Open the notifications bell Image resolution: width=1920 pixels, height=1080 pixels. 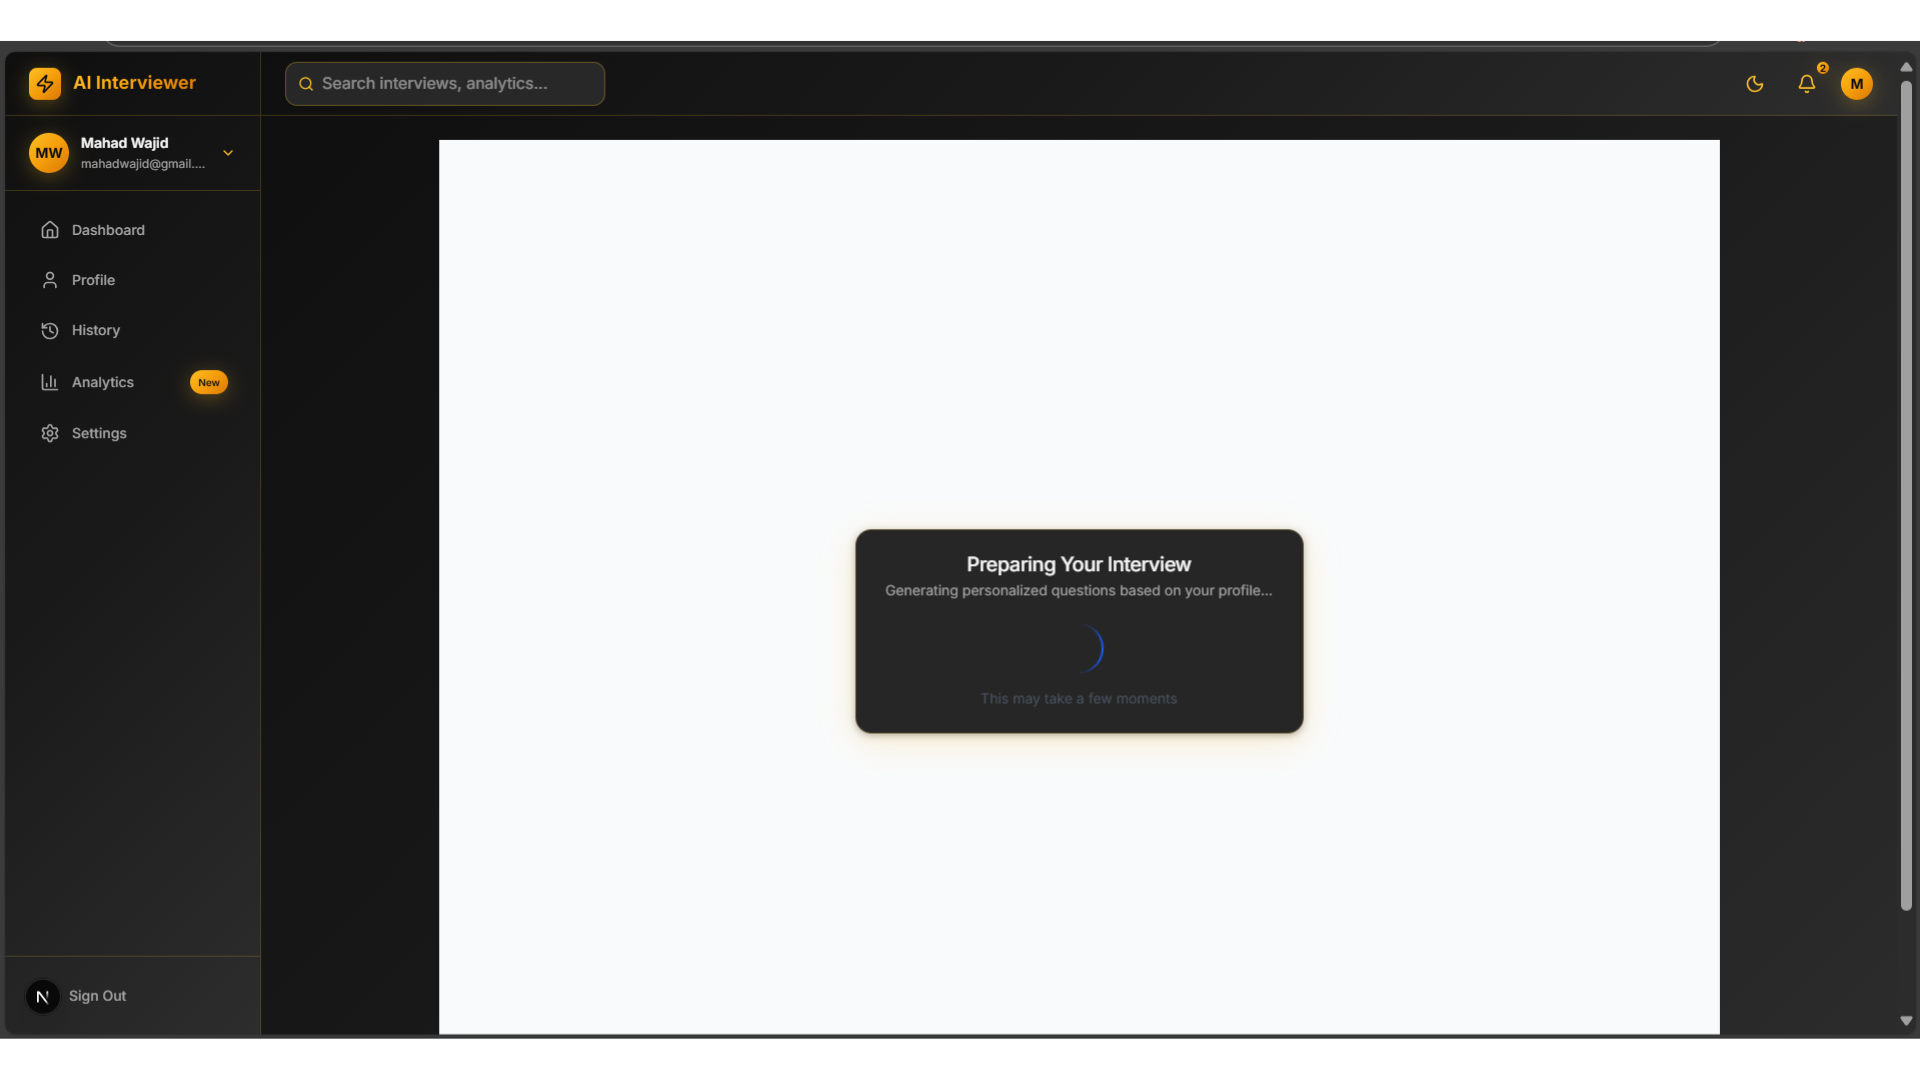click(1806, 84)
